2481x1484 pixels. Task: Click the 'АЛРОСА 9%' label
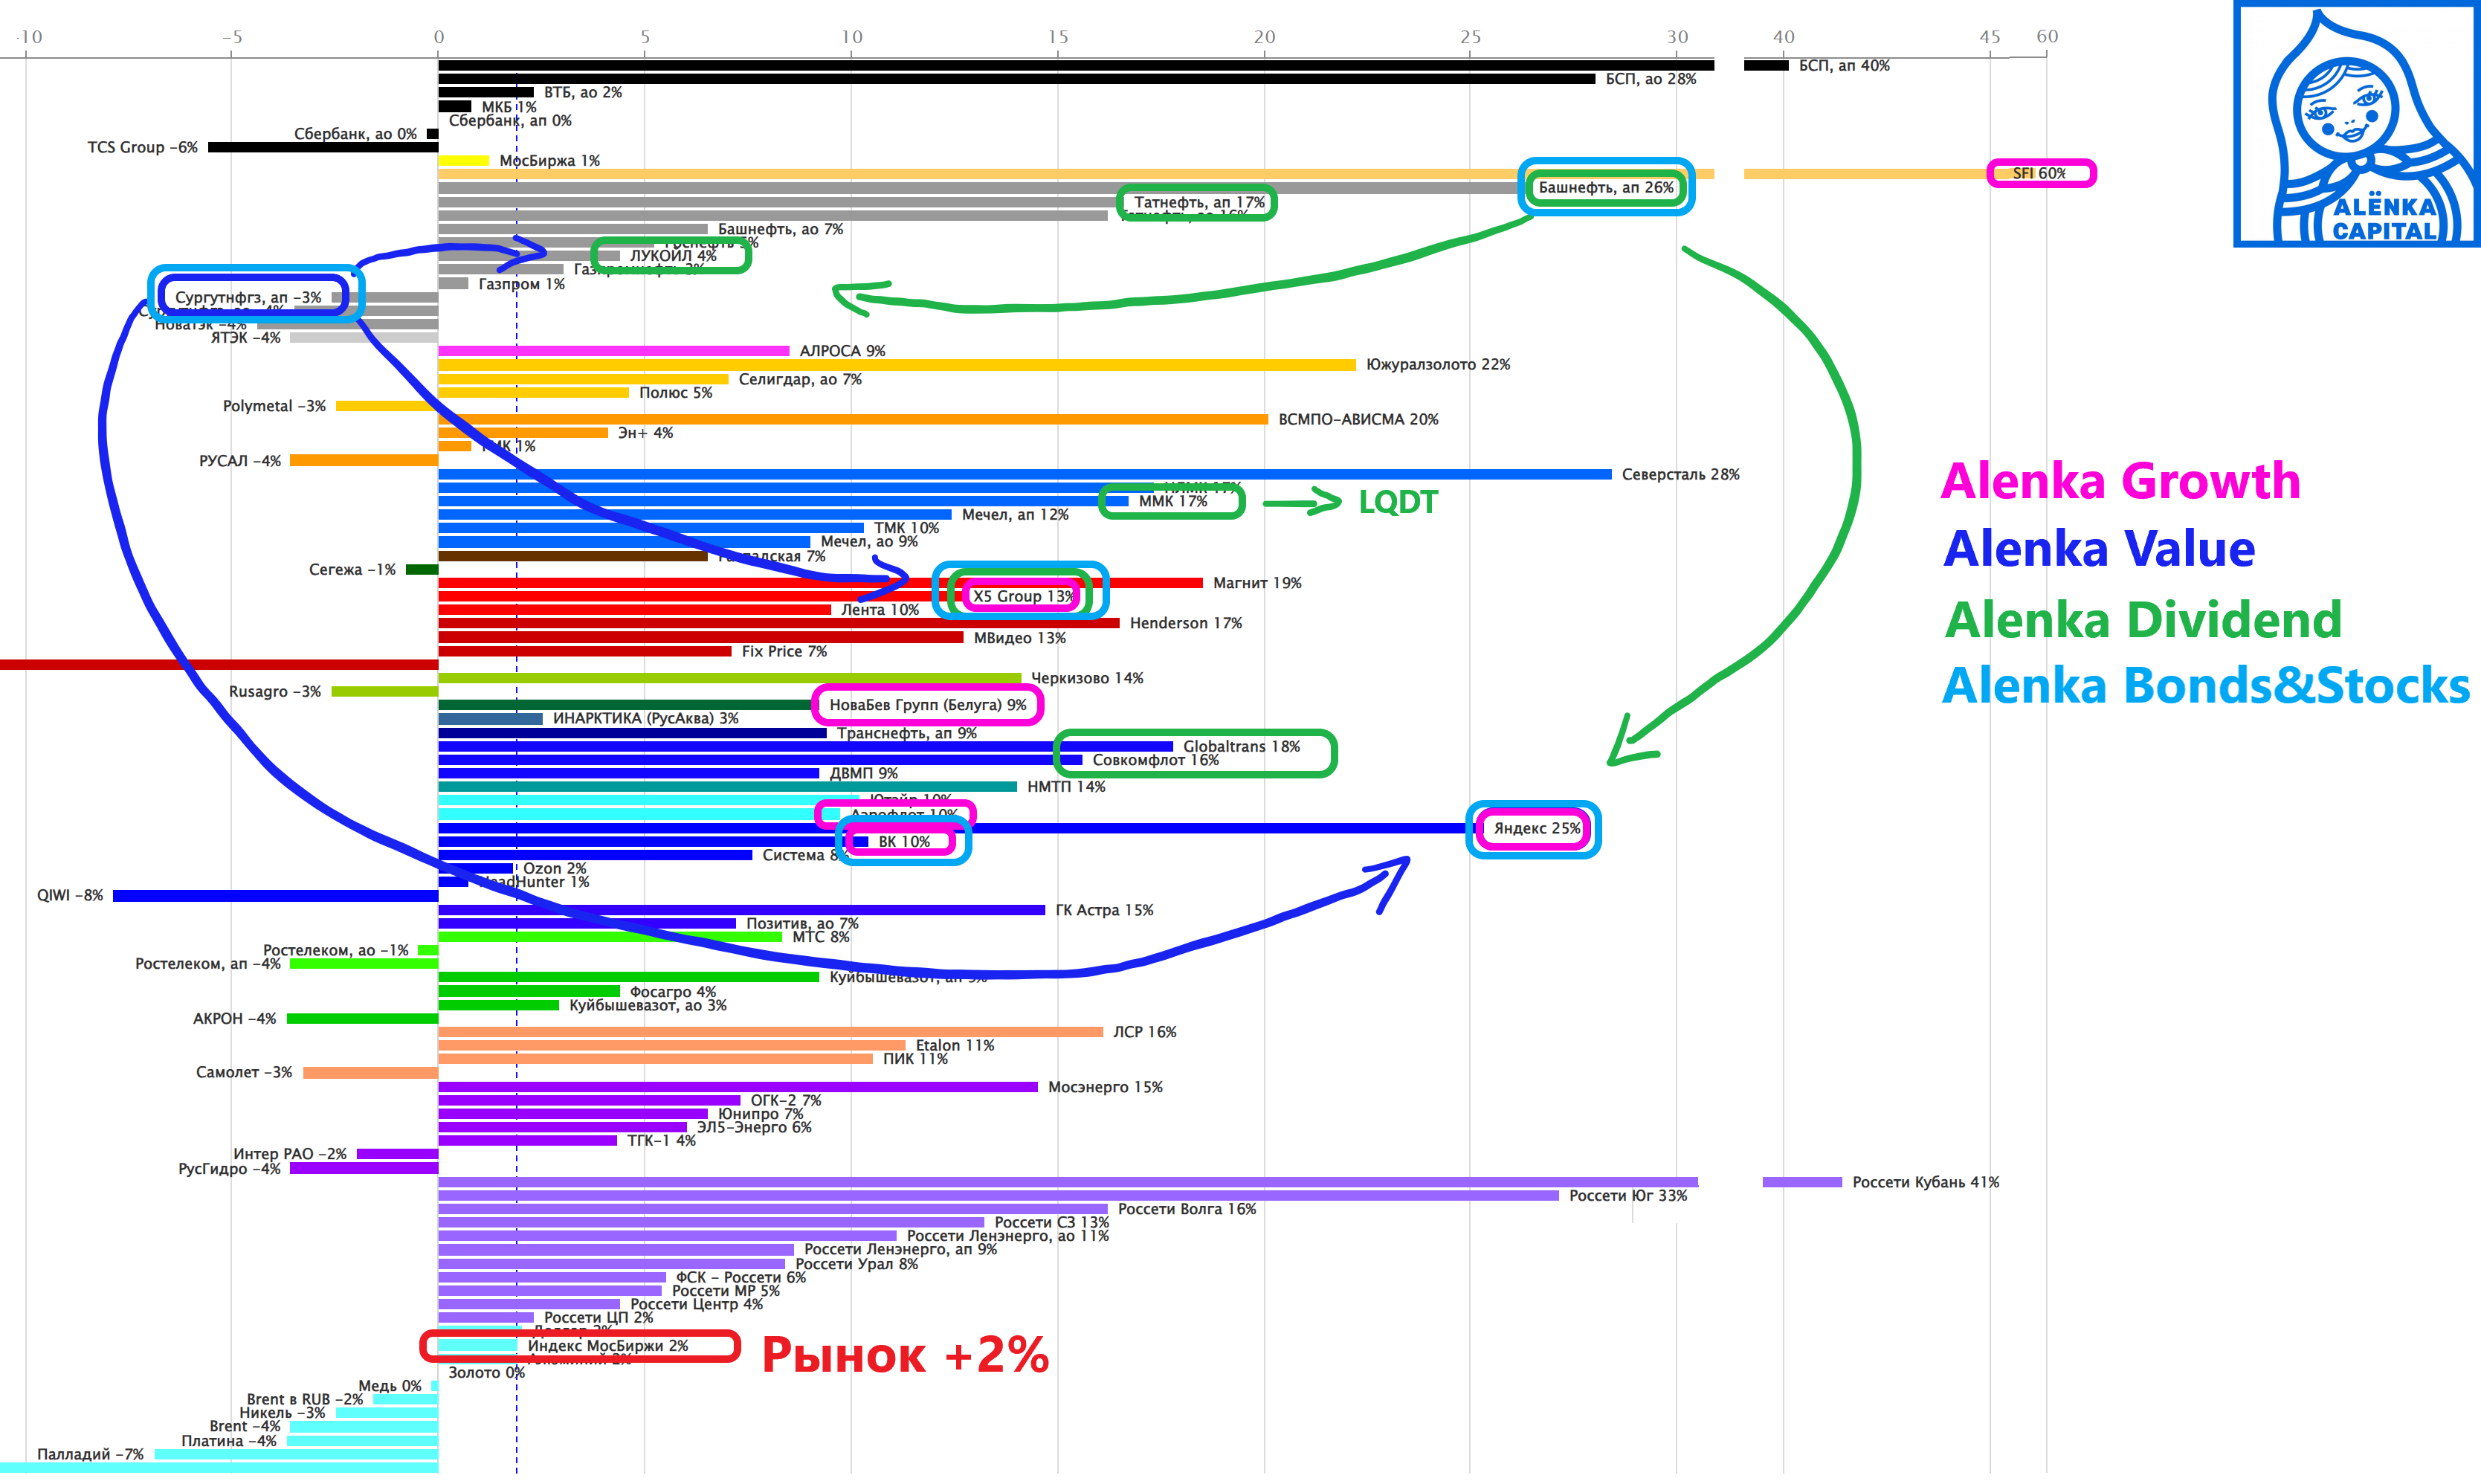point(843,351)
